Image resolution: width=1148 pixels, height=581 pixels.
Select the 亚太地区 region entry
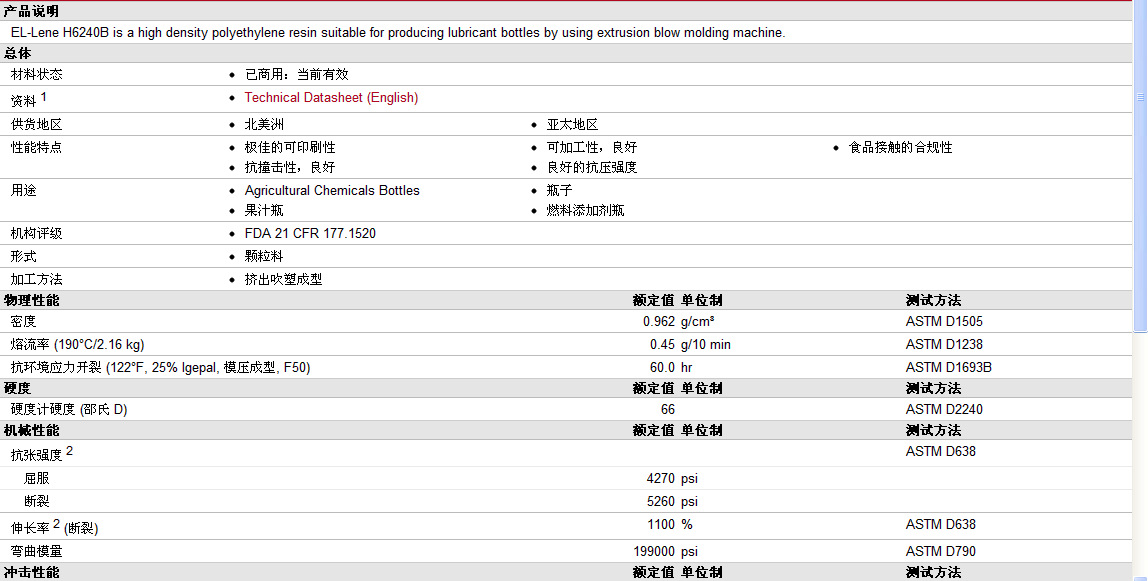point(573,124)
